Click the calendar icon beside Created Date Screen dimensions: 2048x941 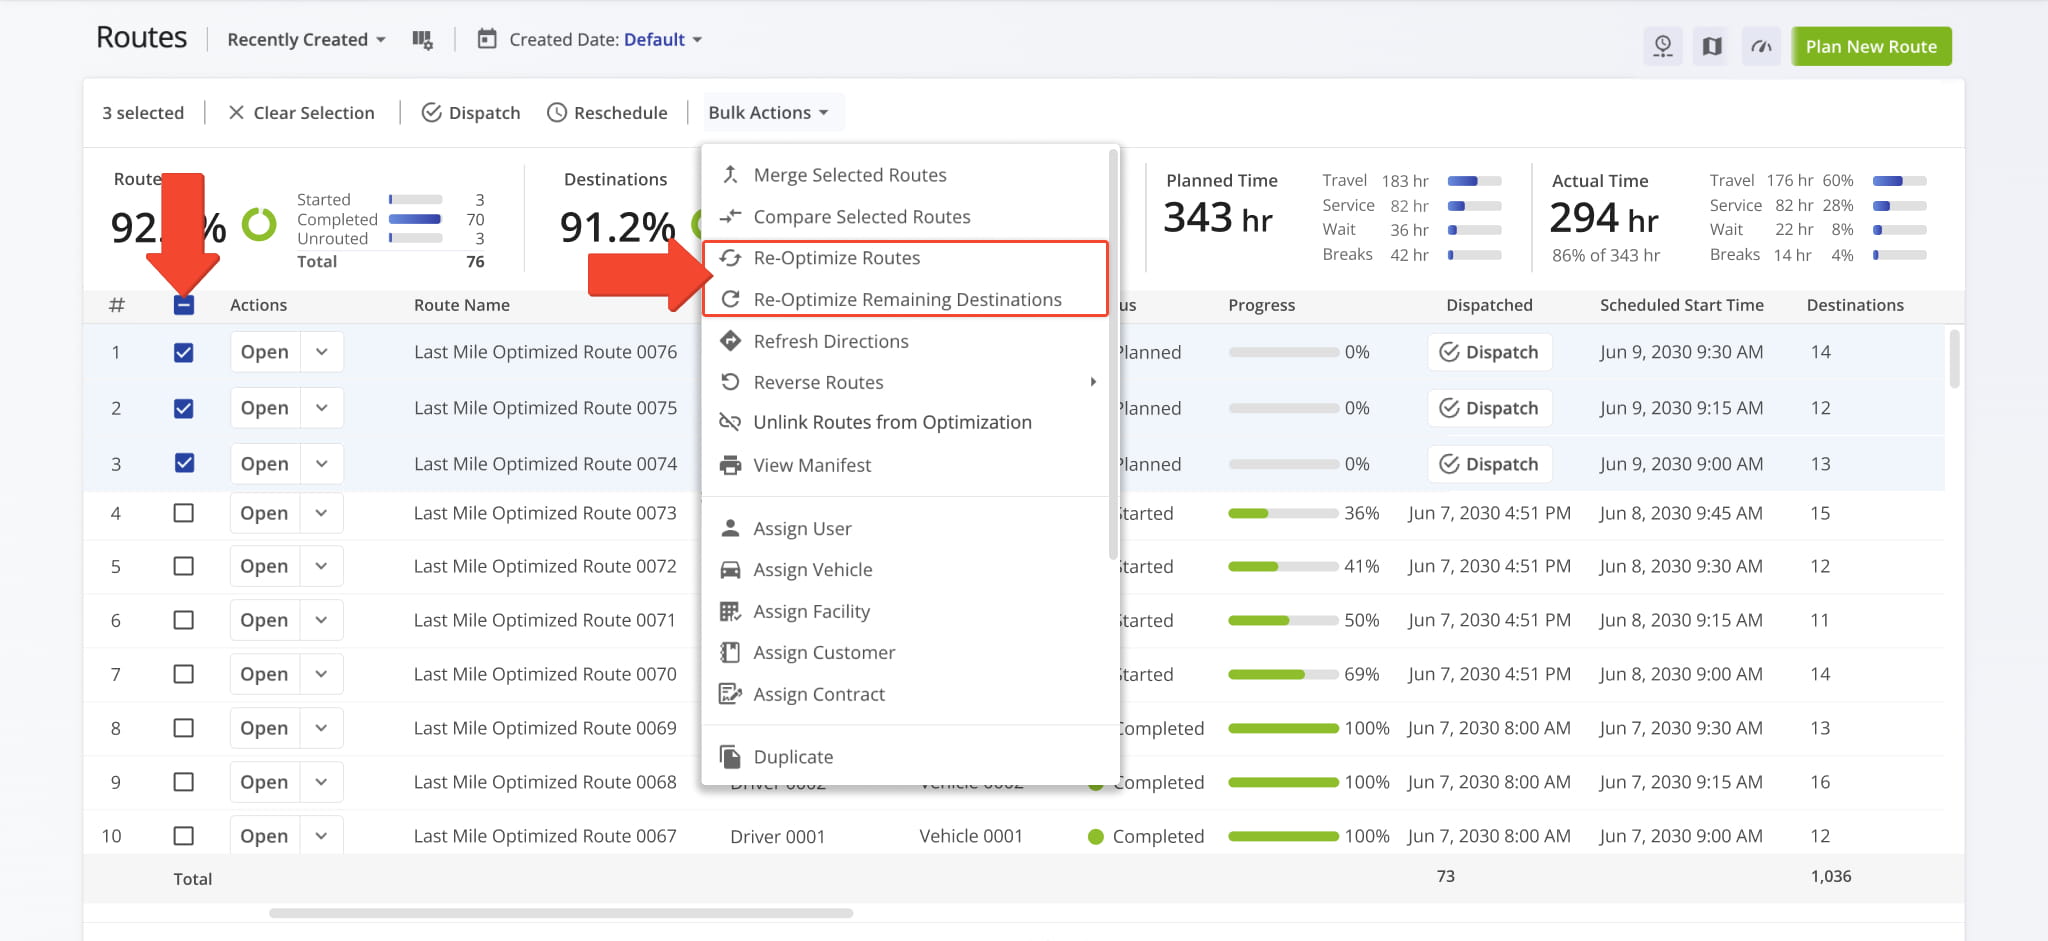(x=487, y=39)
